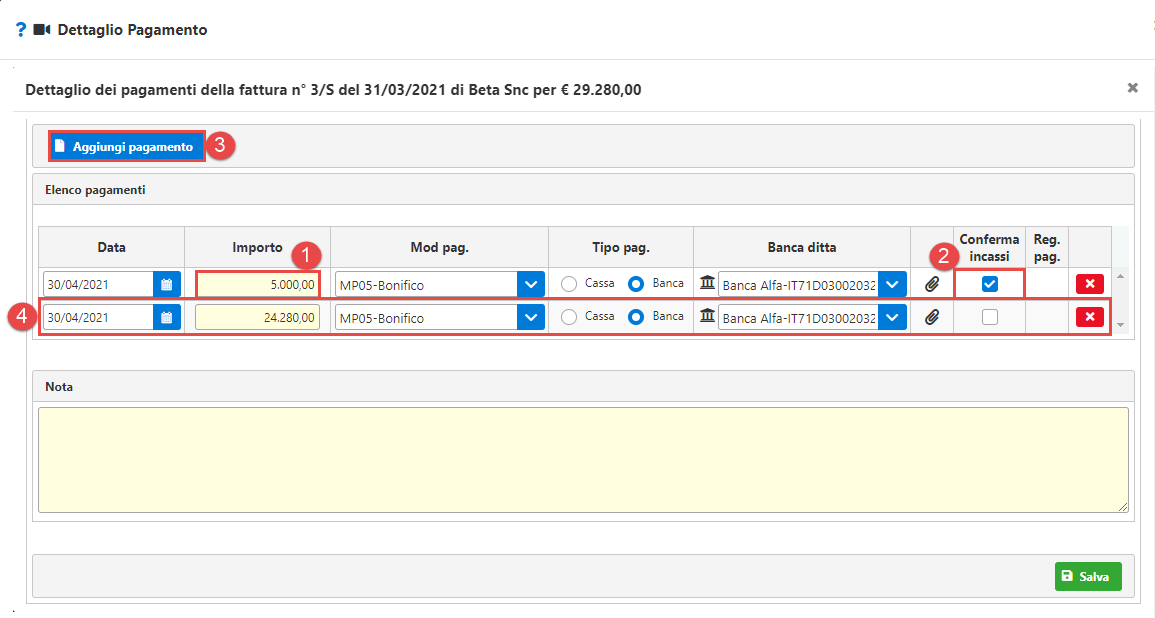Click the video camera tutorial icon
This screenshot has width=1155, height=618.
tap(42, 30)
